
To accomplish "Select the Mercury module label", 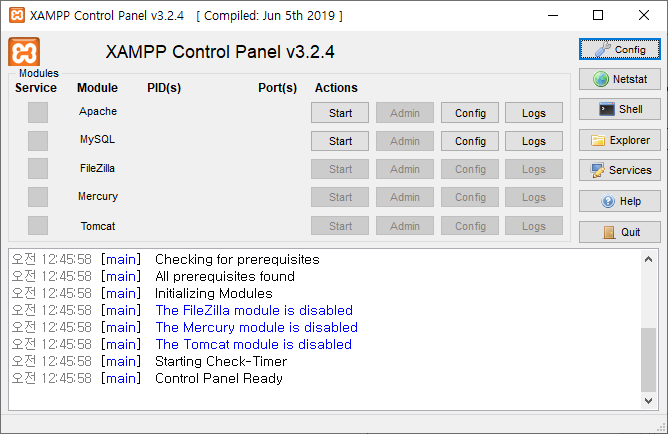I will (x=98, y=196).
